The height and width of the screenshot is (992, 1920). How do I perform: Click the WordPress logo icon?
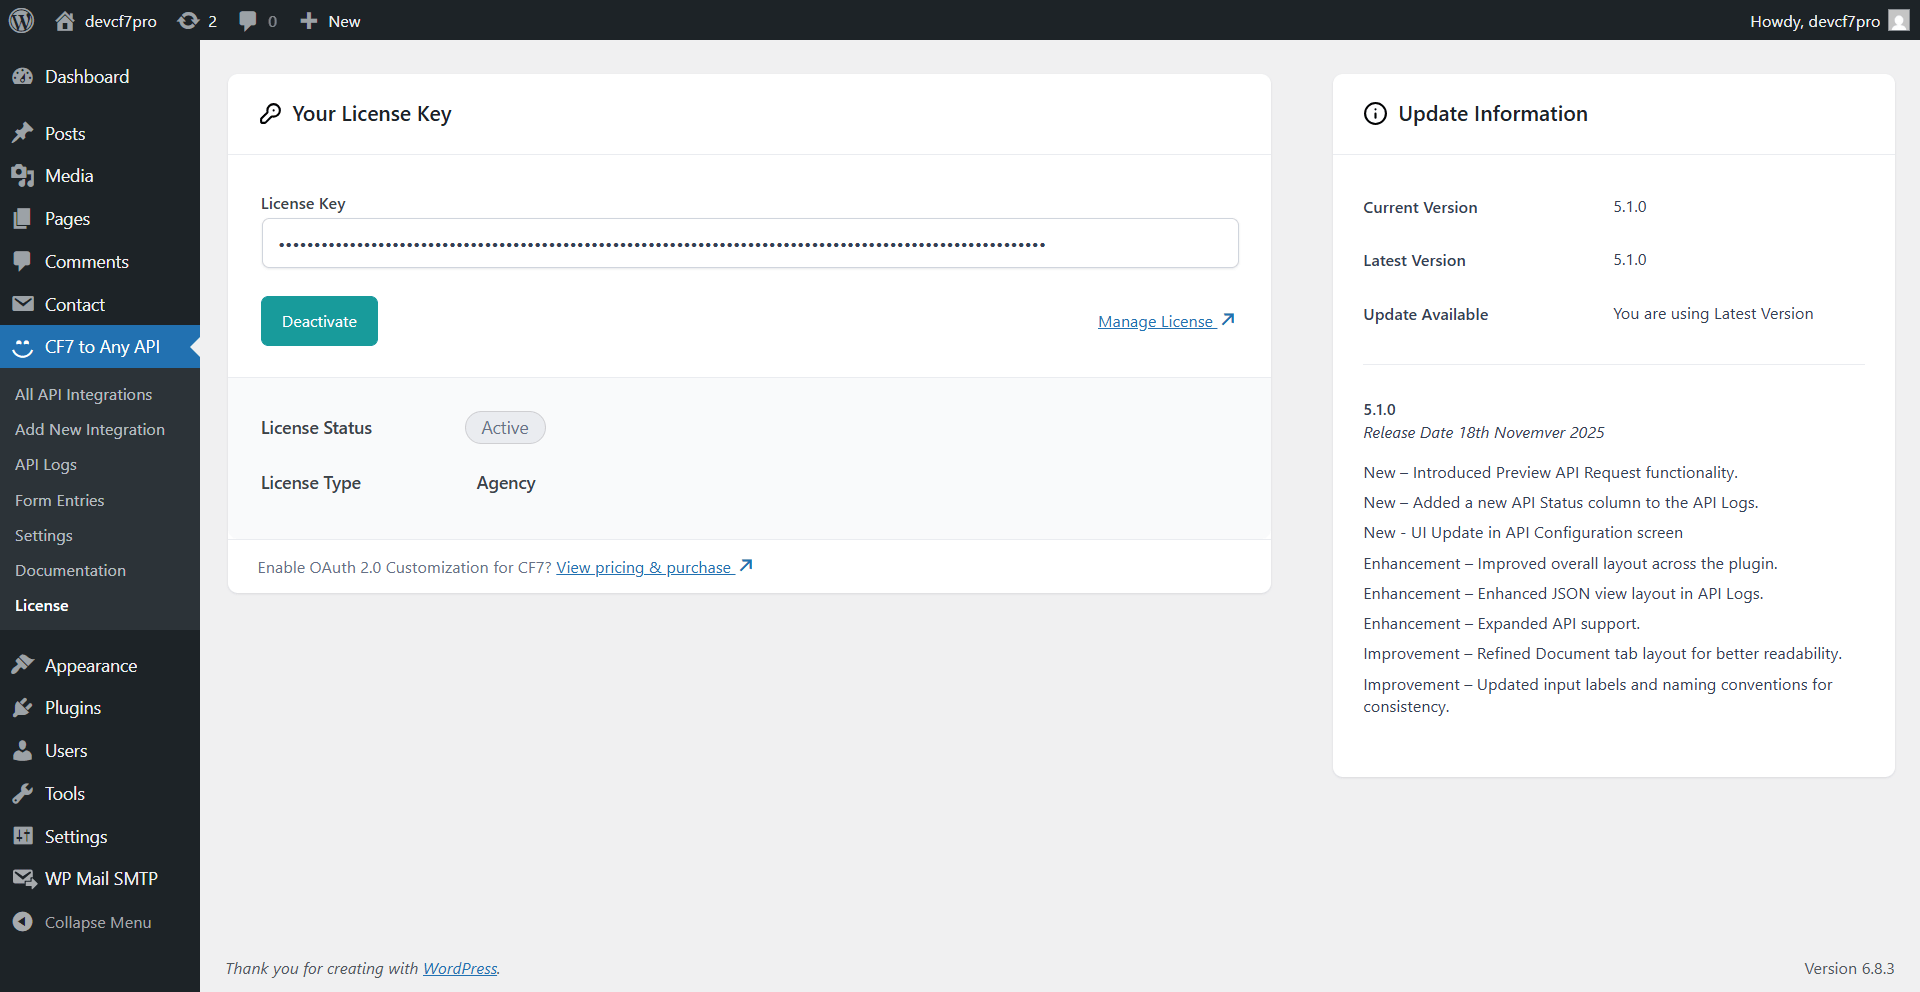click(21, 20)
